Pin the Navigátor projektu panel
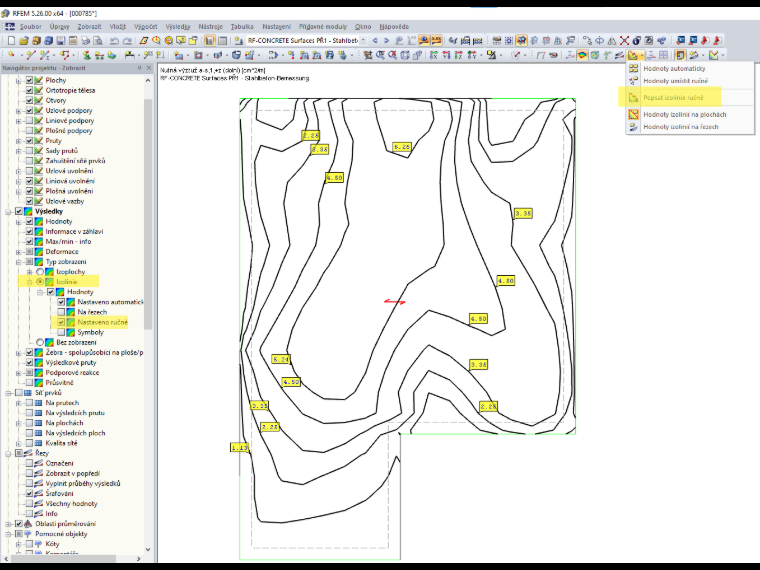The width and height of the screenshot is (760, 570). (140, 68)
